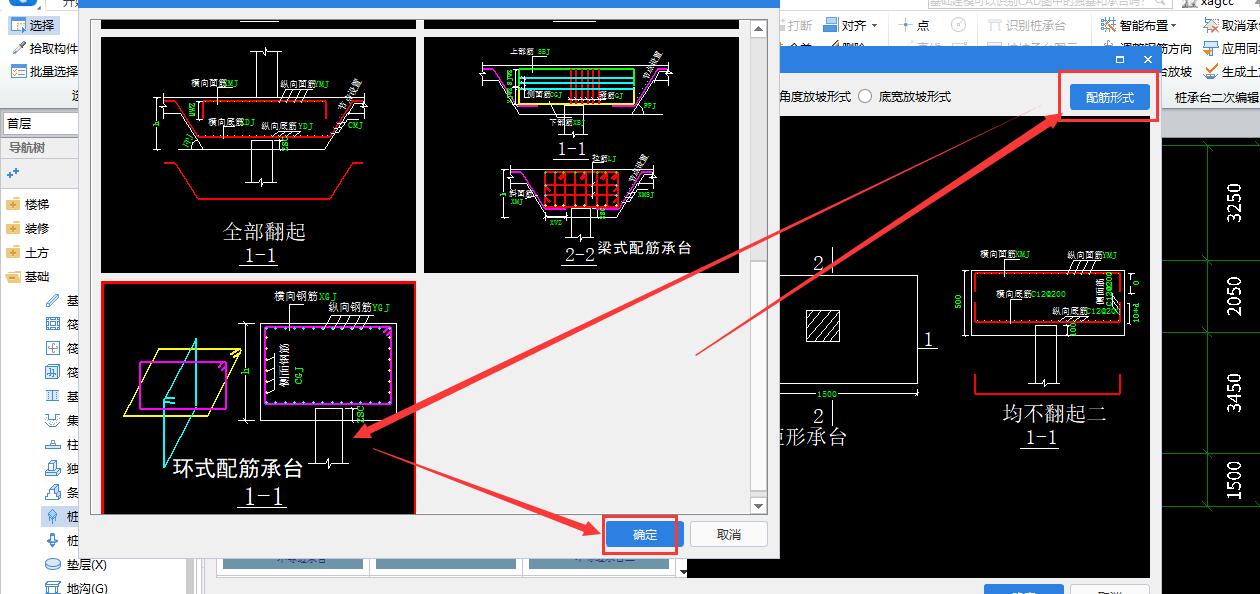Open the 对齐 align dropdown
The width and height of the screenshot is (1260, 594).
tap(858, 25)
